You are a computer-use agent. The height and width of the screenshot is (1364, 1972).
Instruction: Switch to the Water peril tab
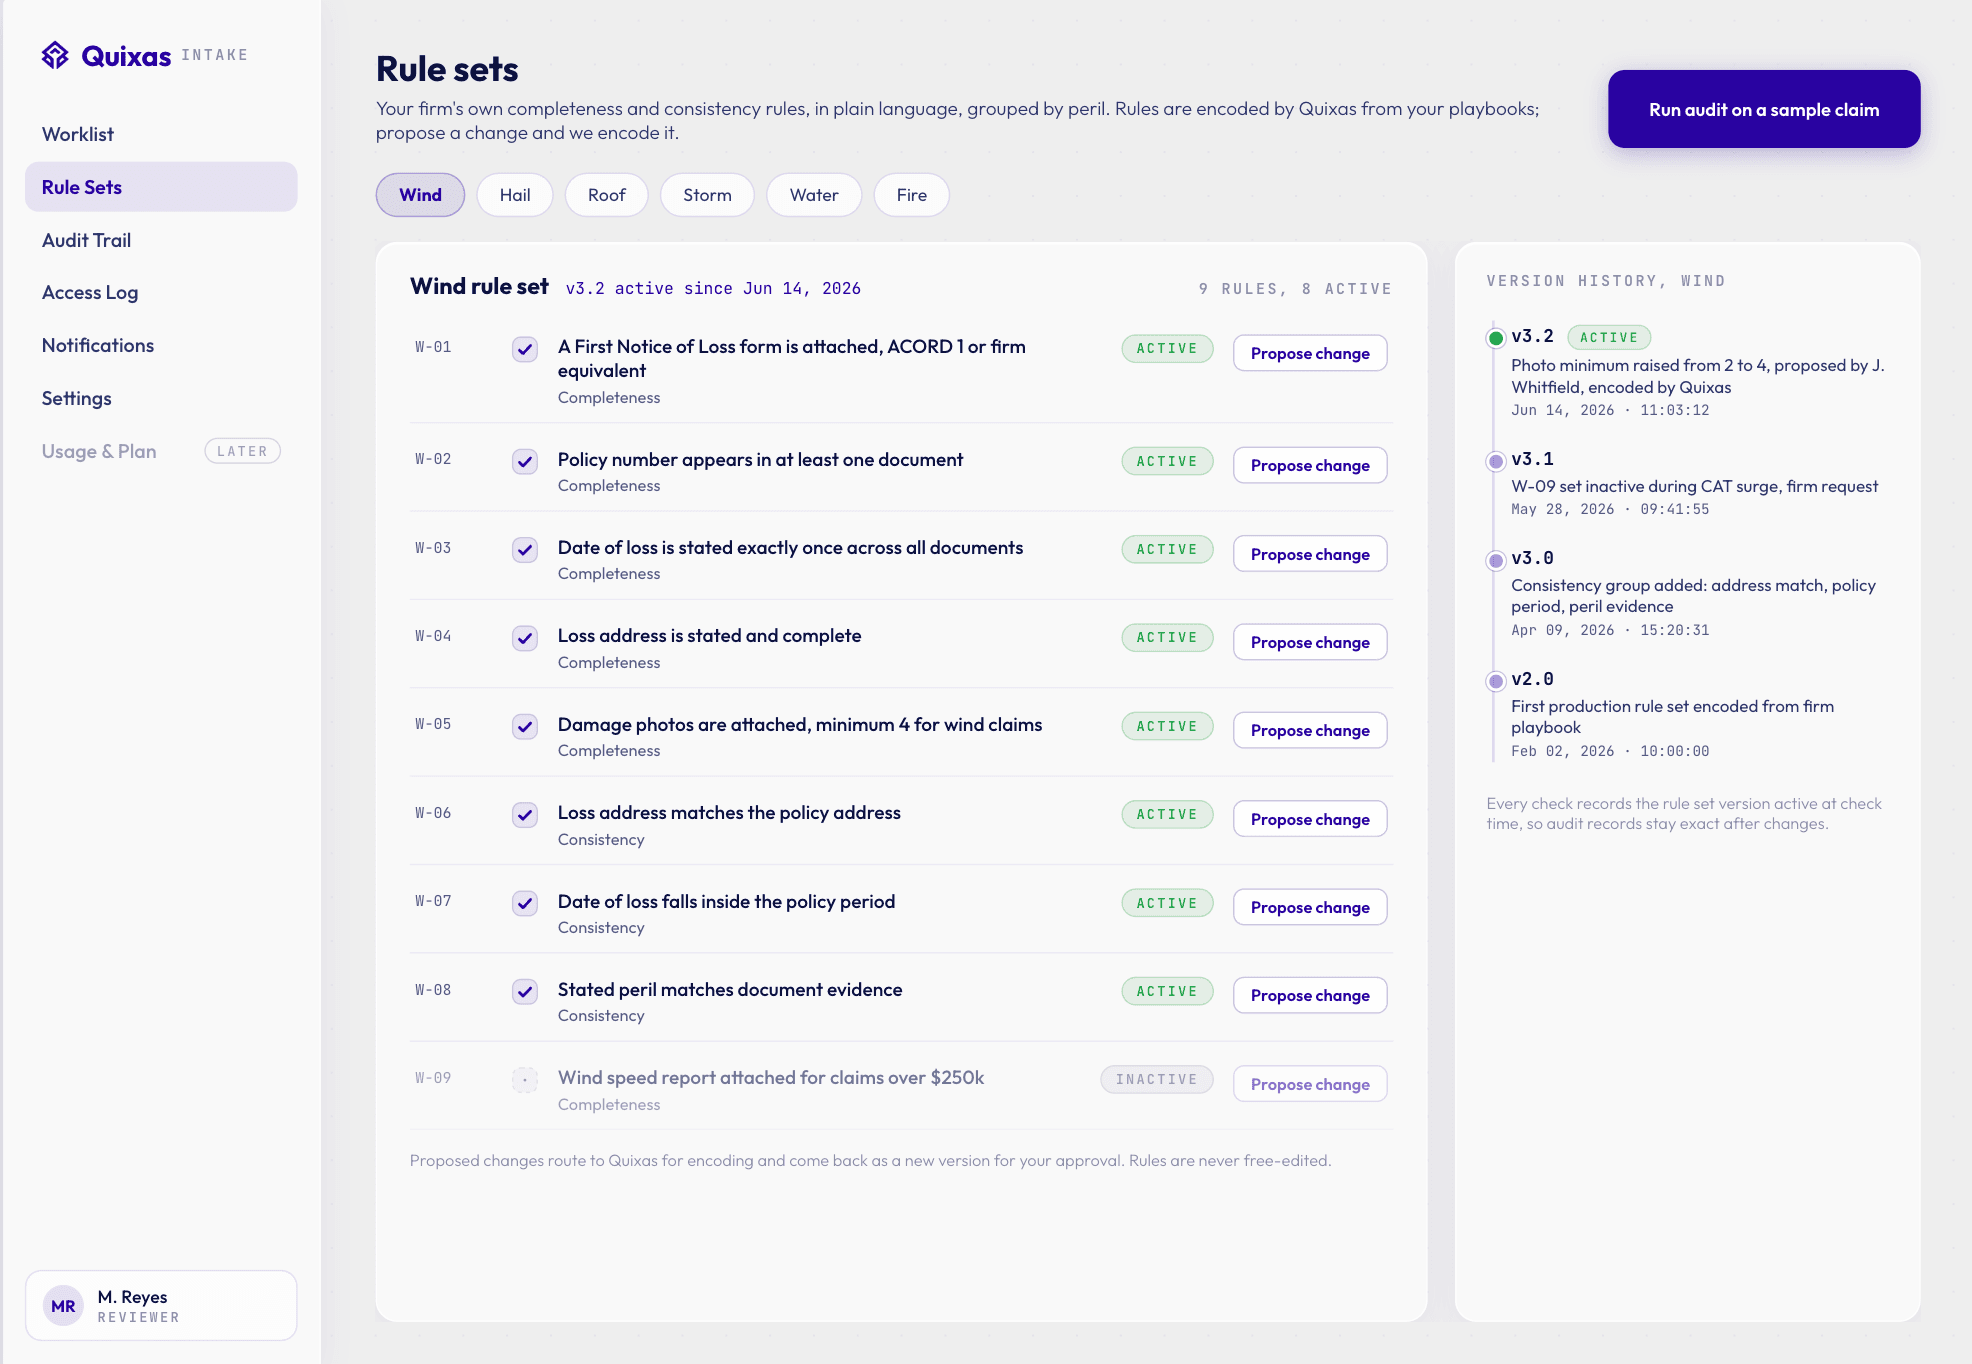[x=814, y=195]
